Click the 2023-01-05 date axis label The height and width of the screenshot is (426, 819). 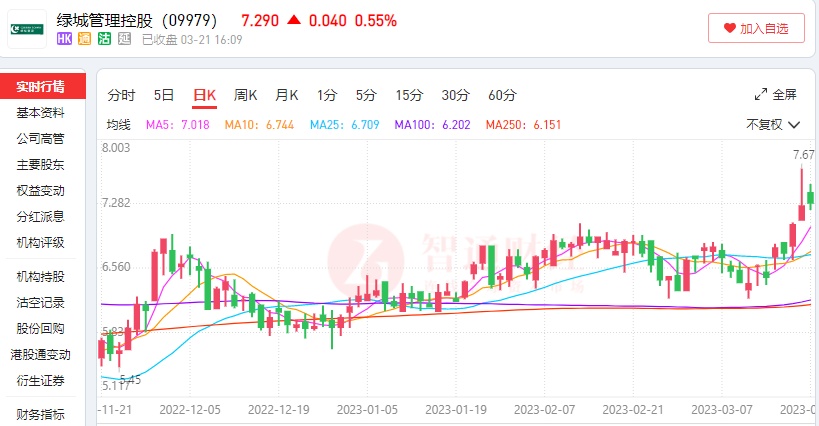(367, 410)
